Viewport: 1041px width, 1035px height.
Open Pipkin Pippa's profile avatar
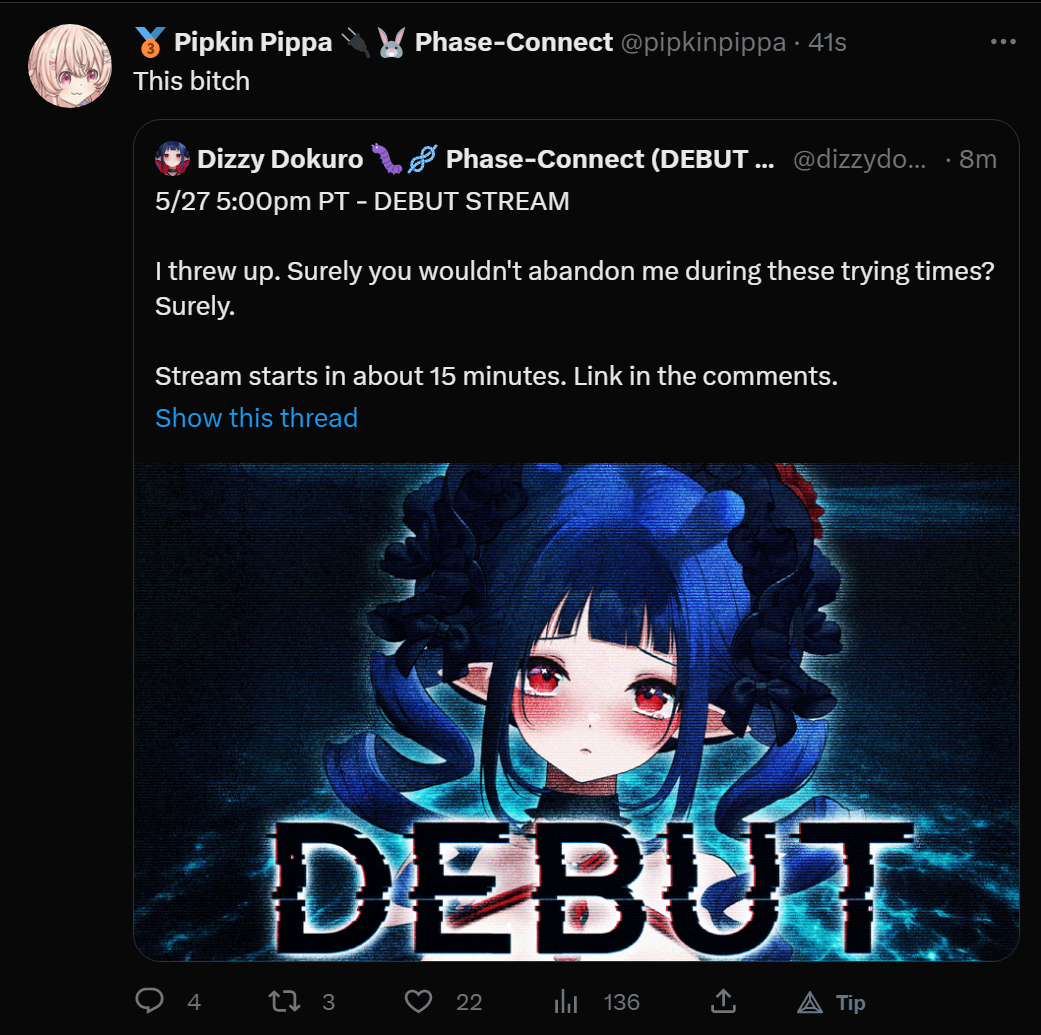click(70, 65)
